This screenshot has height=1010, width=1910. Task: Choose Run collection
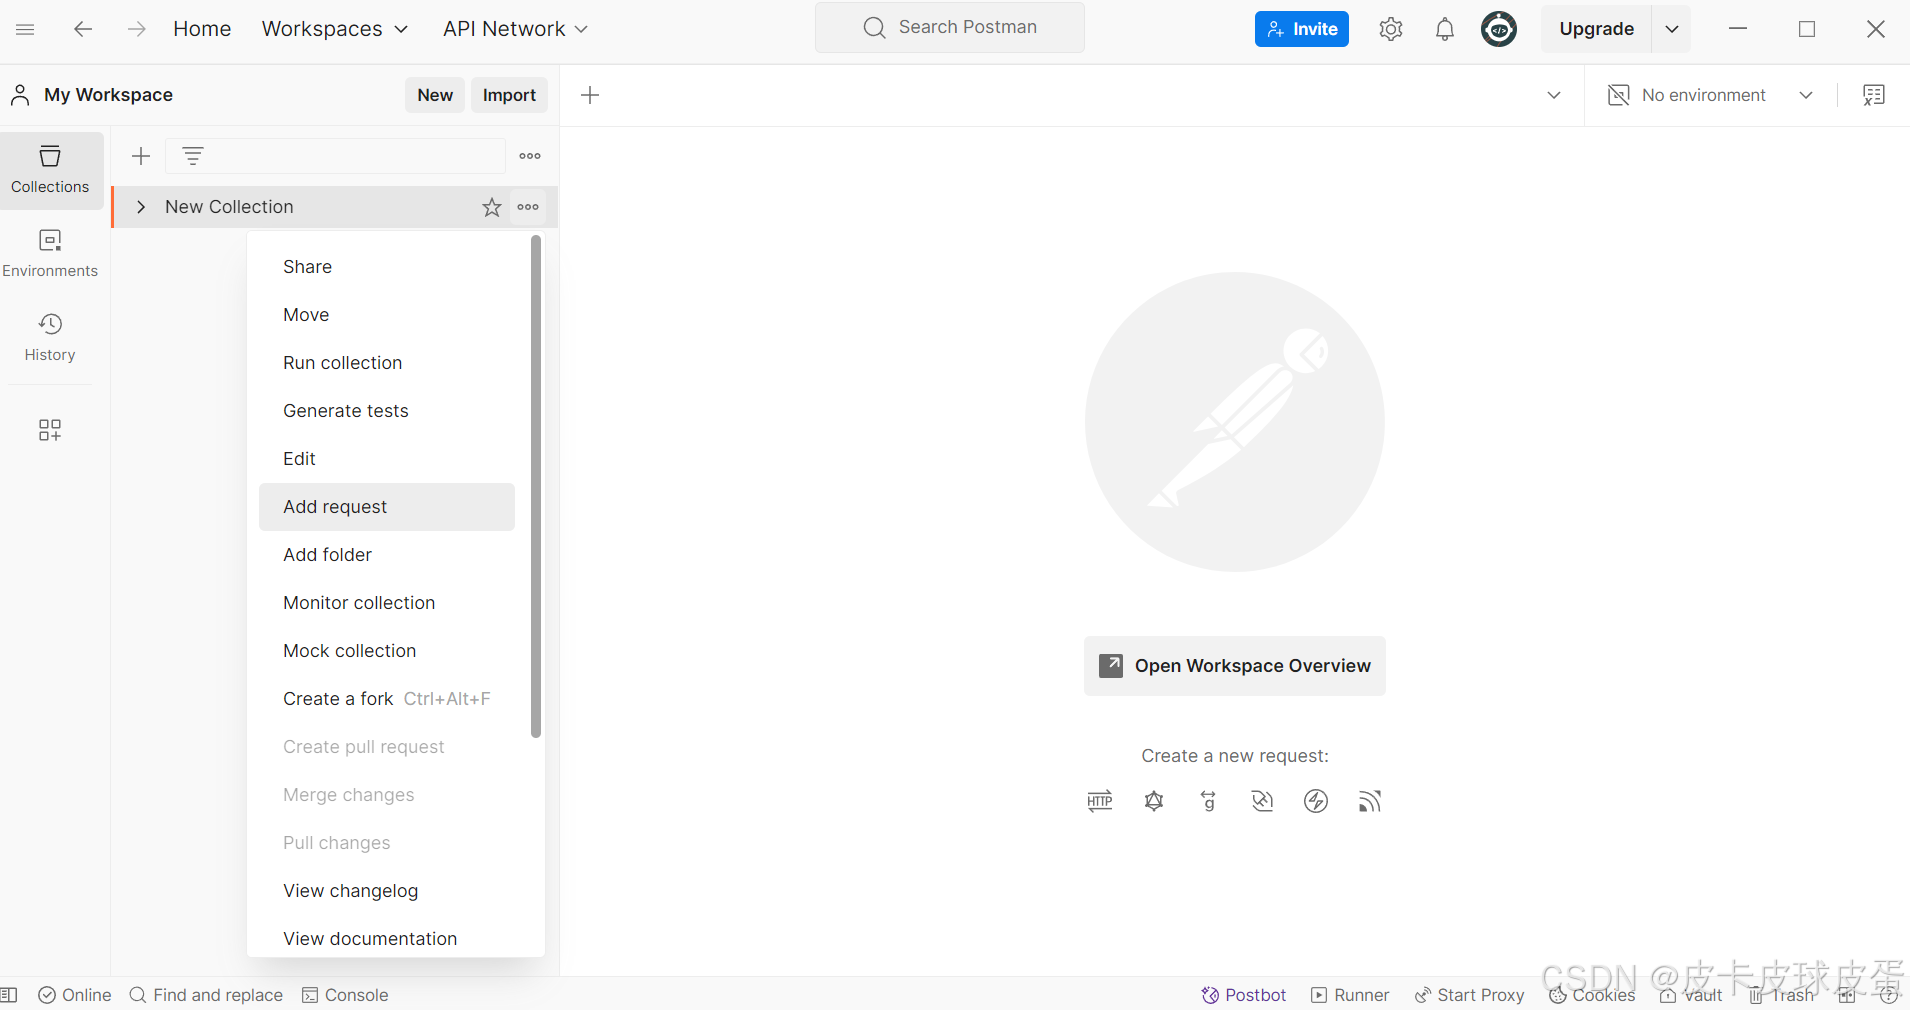click(387, 363)
